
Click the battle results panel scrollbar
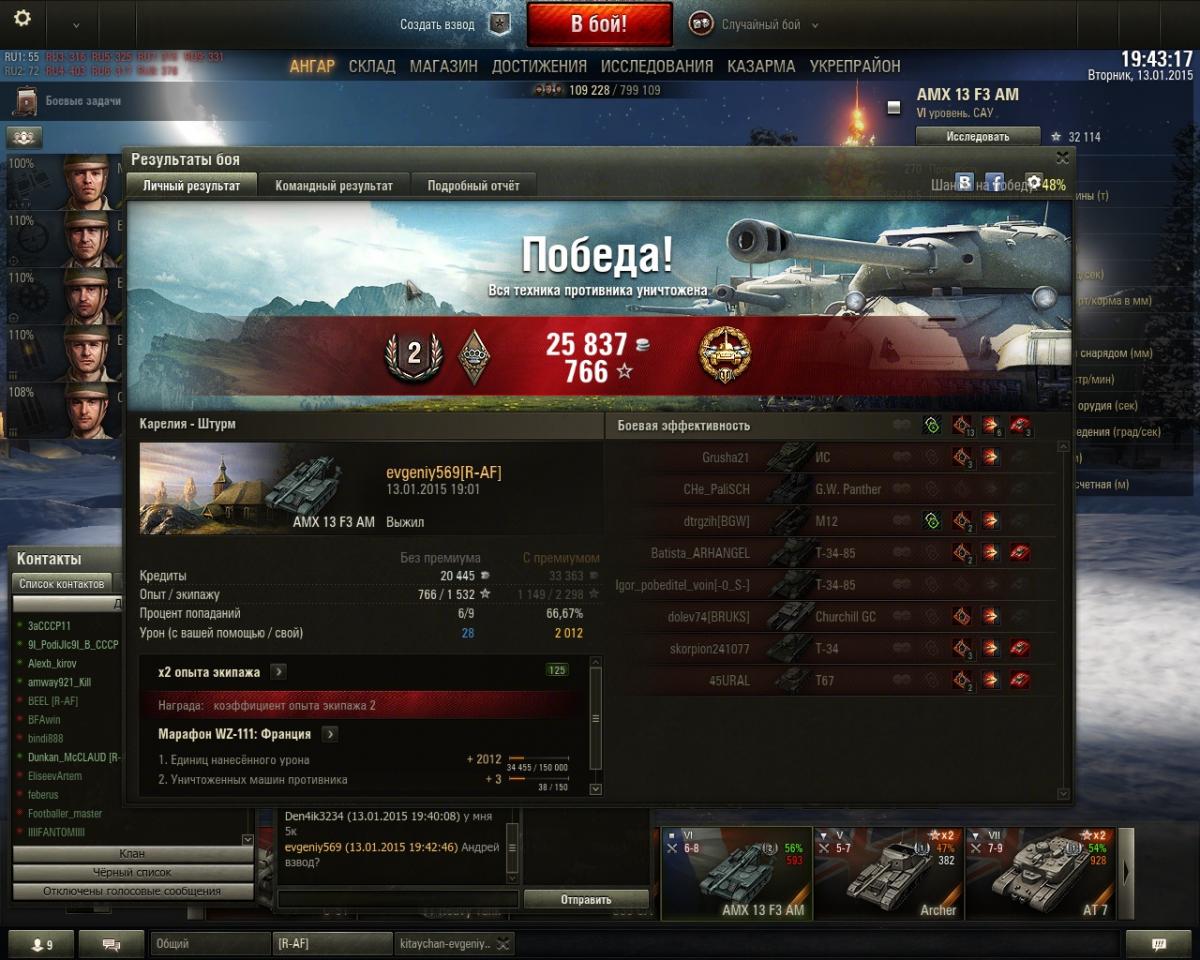[x=1062, y=618]
